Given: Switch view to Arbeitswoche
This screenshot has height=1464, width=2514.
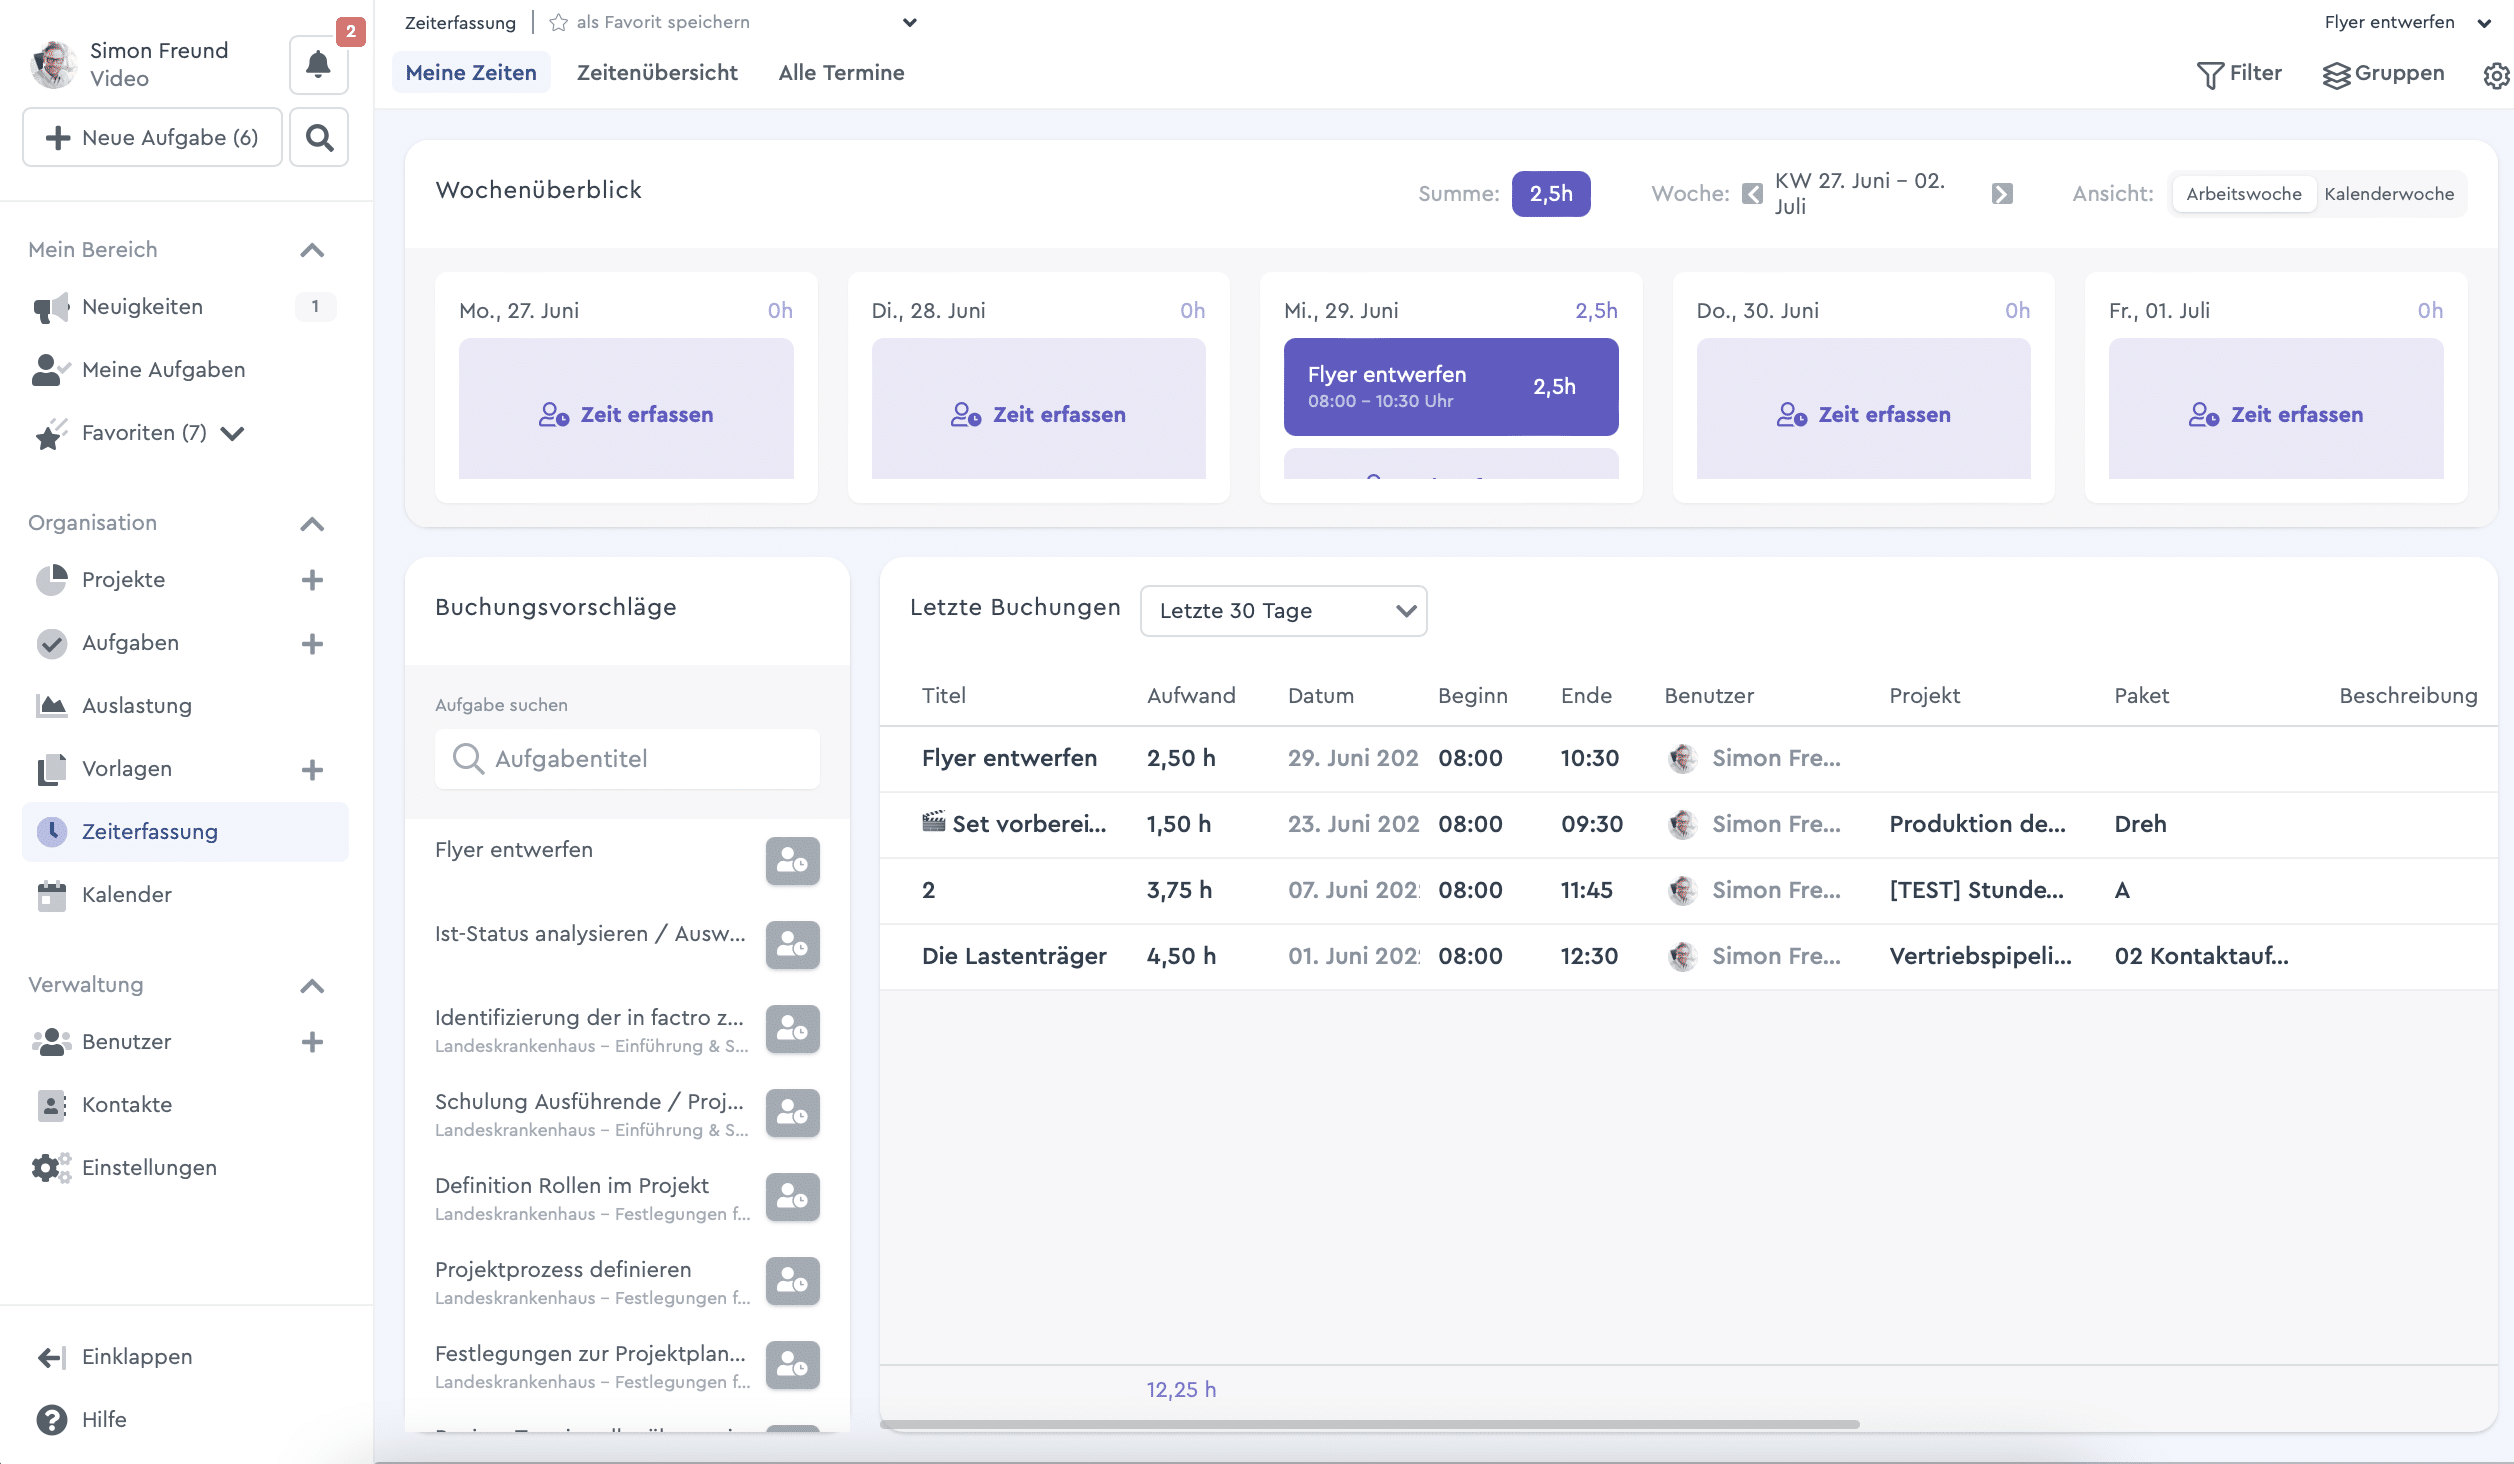Looking at the screenshot, I should 2243,194.
